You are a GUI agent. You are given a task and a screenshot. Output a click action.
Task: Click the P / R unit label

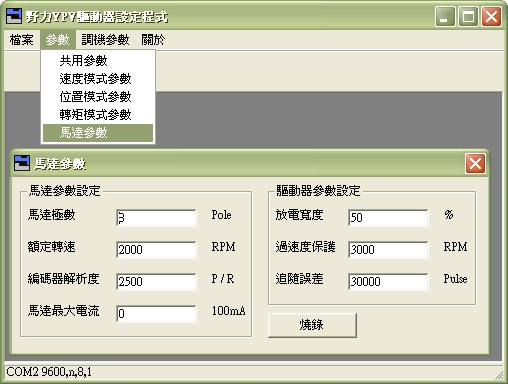[223, 279]
